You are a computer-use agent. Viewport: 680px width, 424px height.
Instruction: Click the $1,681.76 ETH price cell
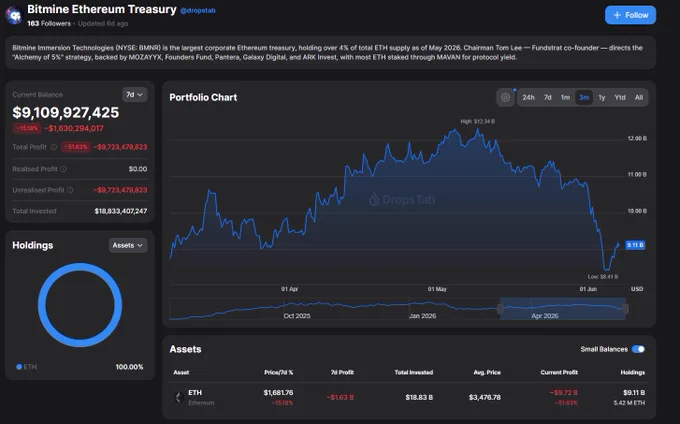[278, 393]
